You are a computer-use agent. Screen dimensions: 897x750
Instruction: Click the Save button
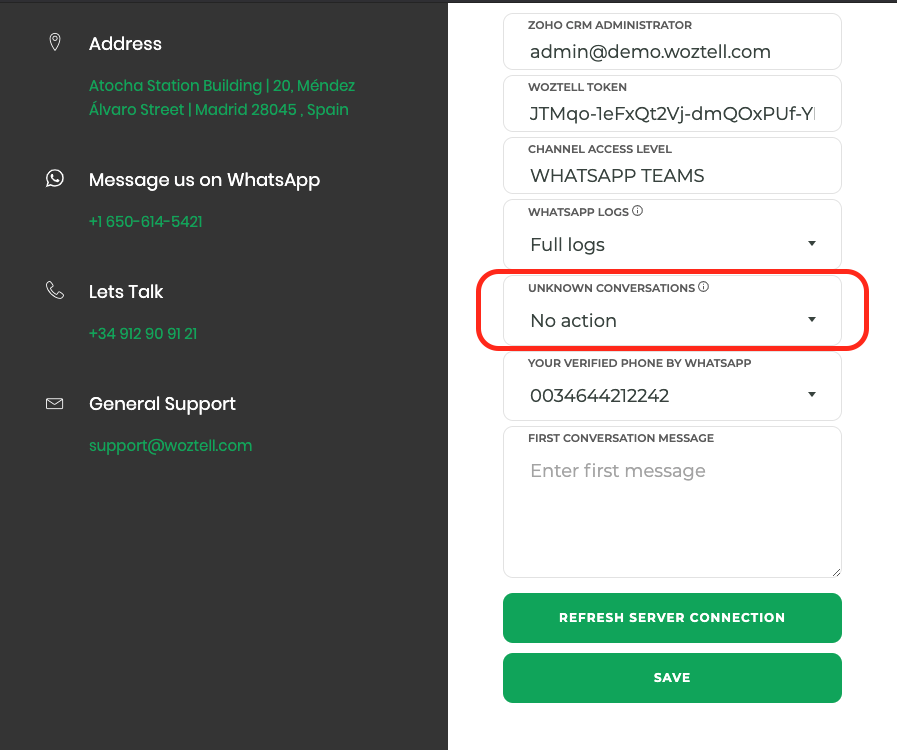pyautogui.click(x=672, y=678)
